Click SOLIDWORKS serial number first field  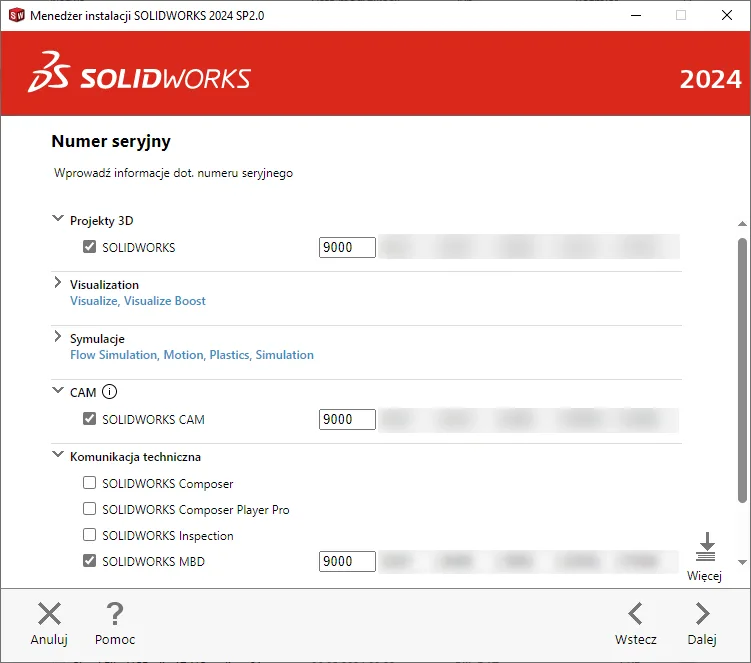click(347, 248)
